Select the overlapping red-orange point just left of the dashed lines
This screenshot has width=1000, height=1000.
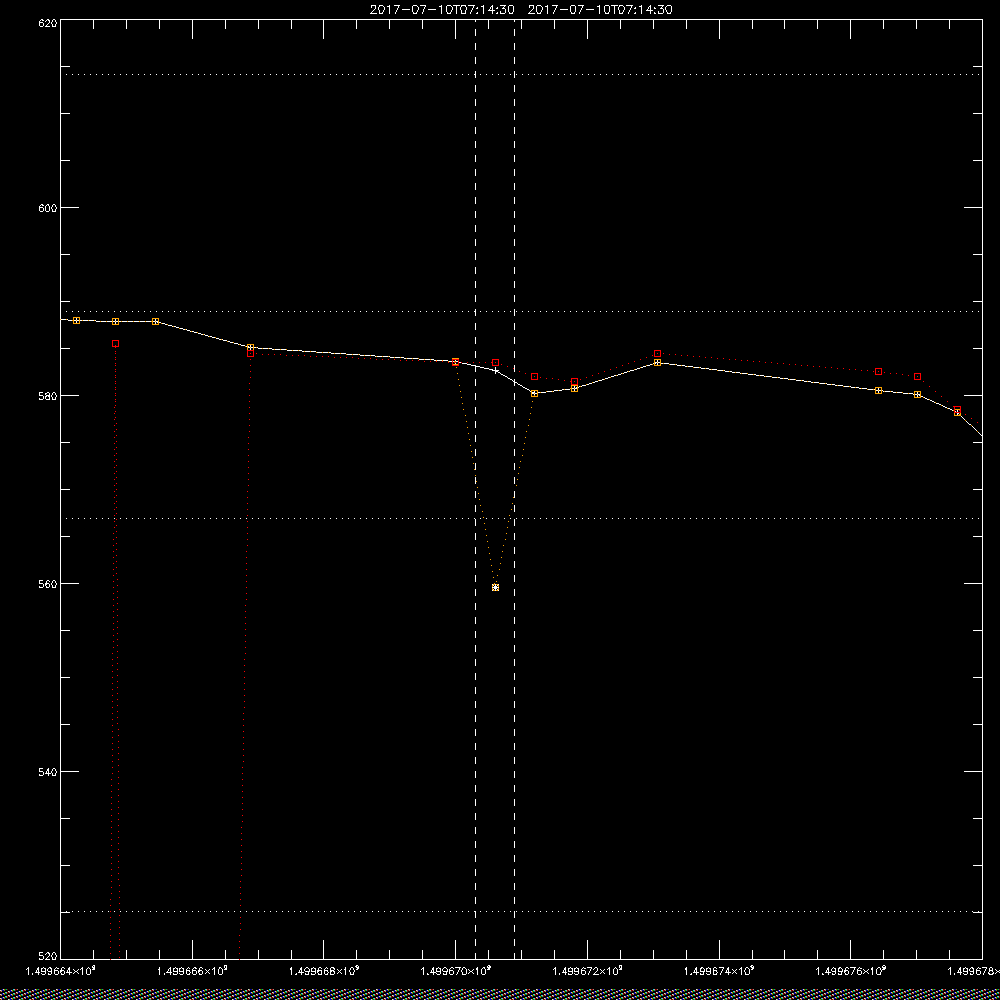tap(455, 362)
